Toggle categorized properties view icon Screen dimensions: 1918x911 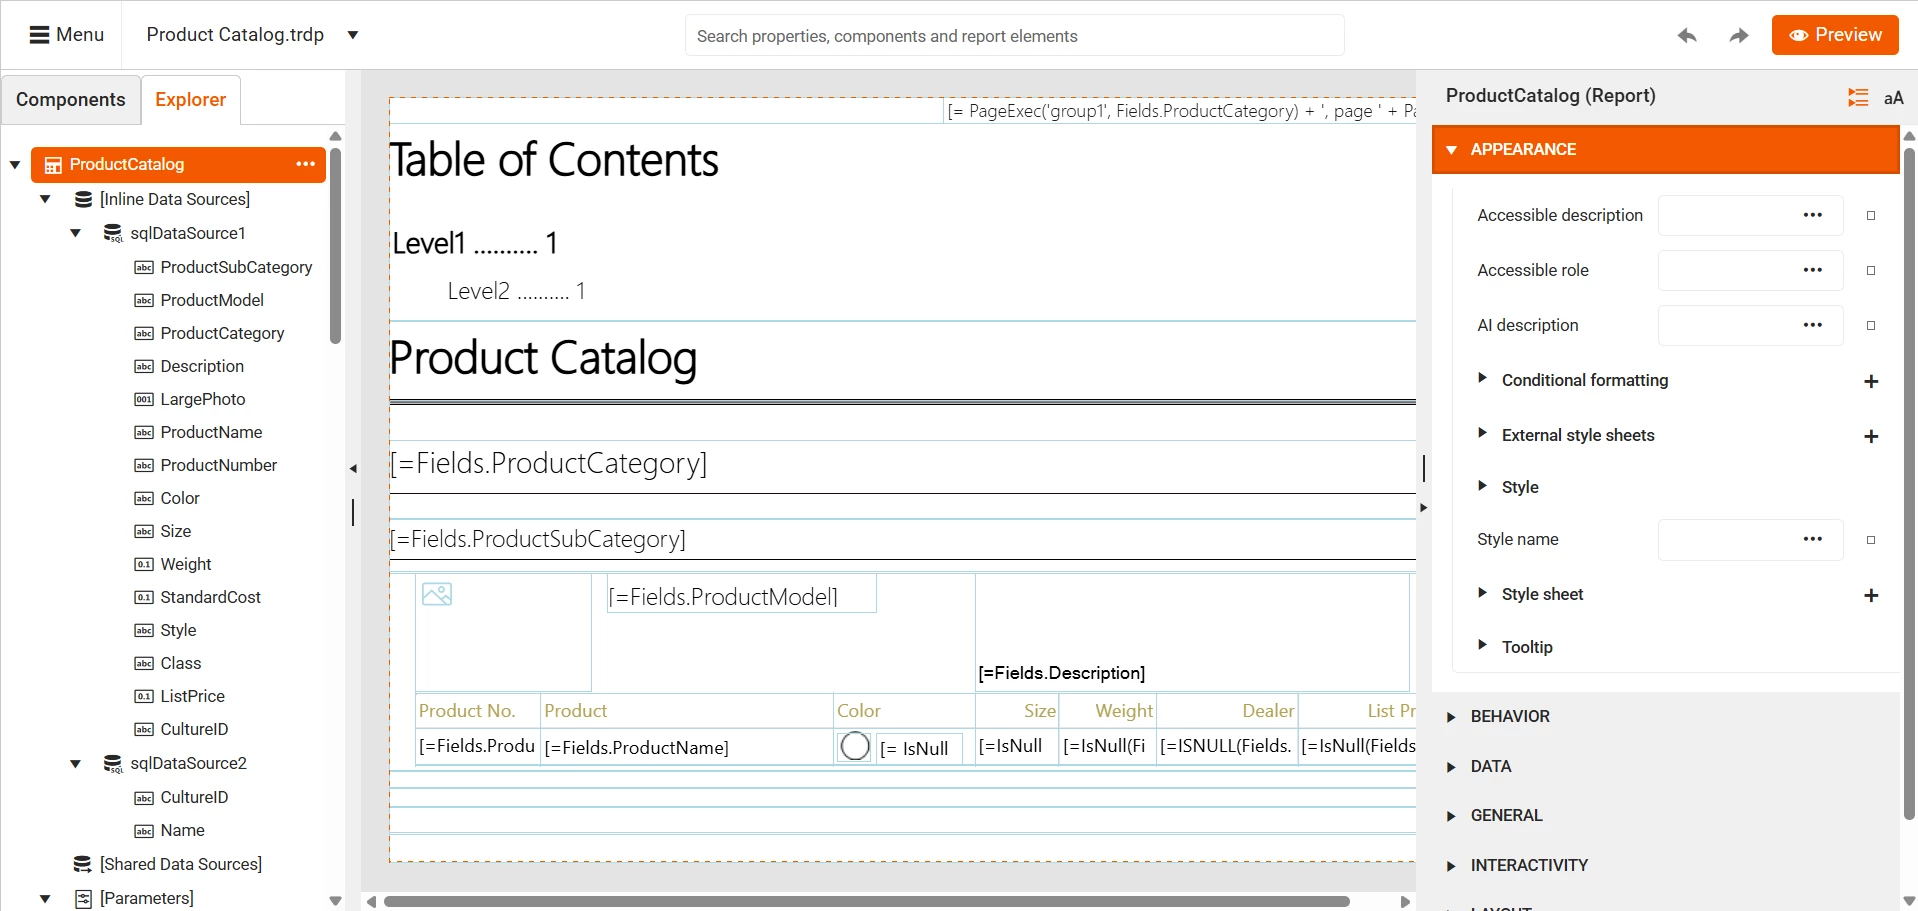tap(1857, 97)
